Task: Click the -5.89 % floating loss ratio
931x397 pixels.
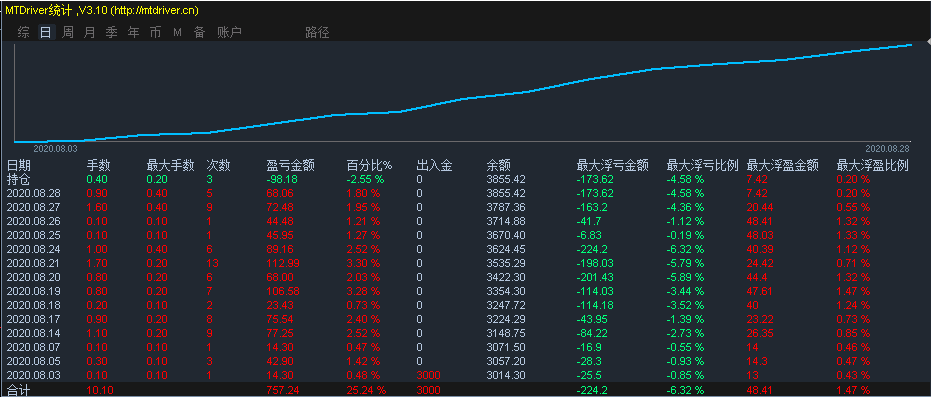Action: tap(686, 277)
